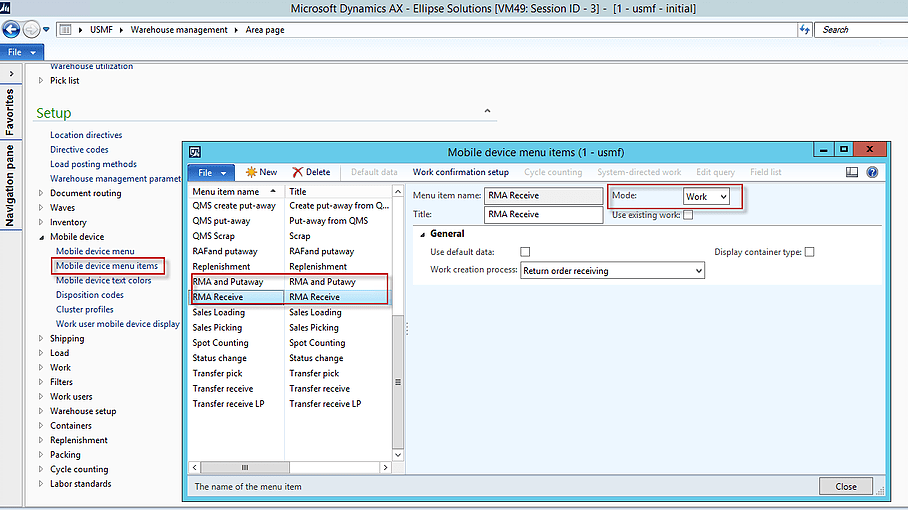Open the Mobile device menu items link
This screenshot has width=908, height=510.
(107, 266)
